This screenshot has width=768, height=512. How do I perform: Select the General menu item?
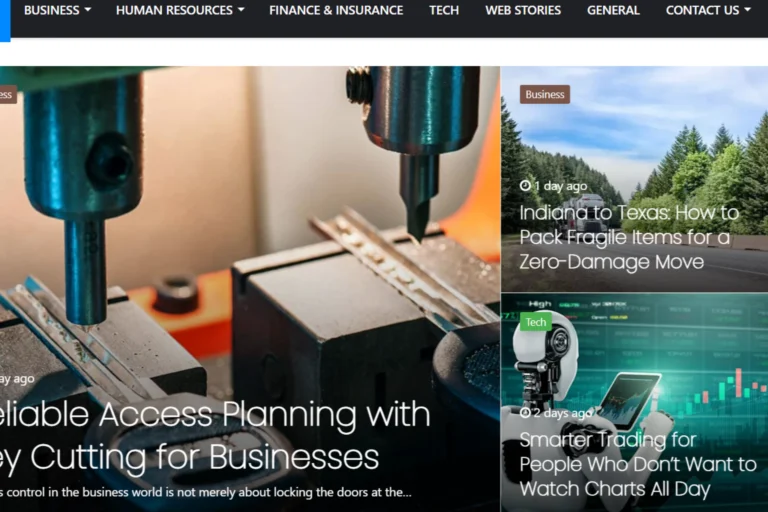click(613, 10)
